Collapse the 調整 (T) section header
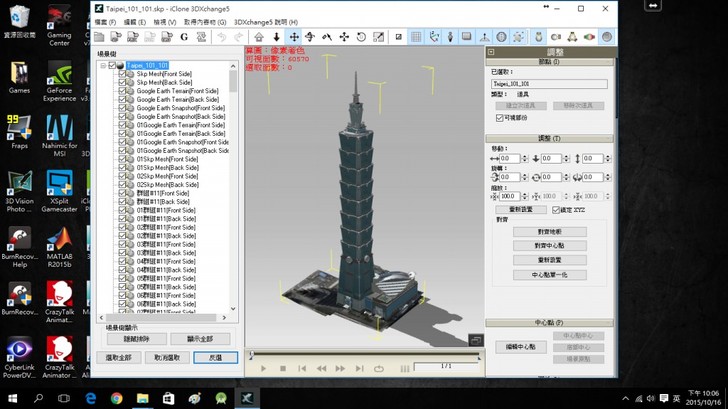Screen dimensions: 728x409 [x=549, y=138]
